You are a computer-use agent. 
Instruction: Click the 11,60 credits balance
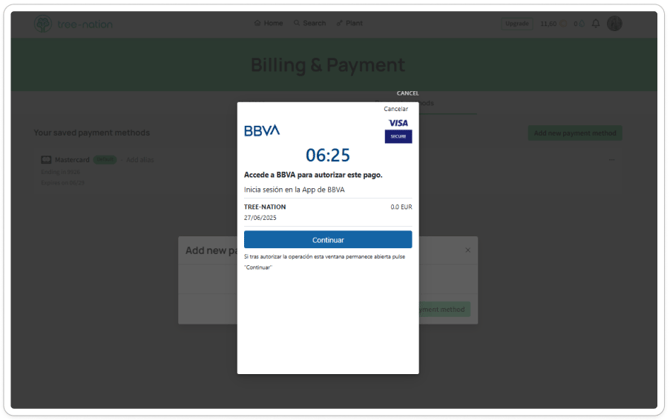553,23
